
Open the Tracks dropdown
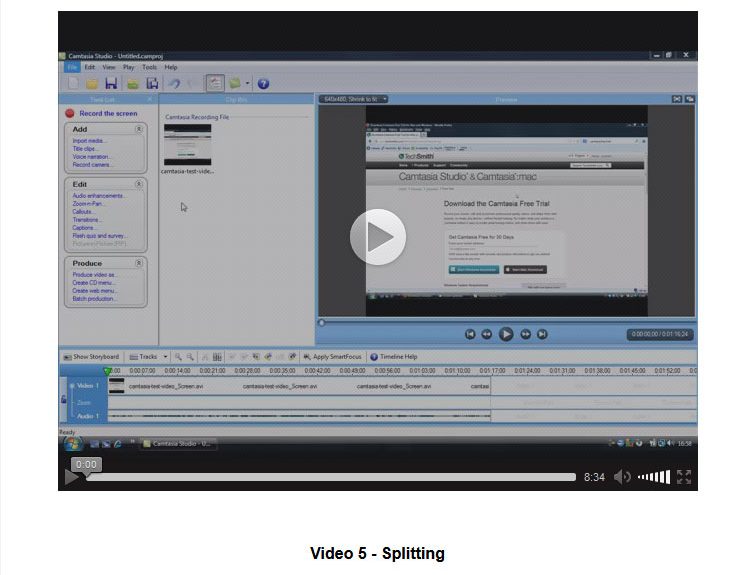[149, 357]
